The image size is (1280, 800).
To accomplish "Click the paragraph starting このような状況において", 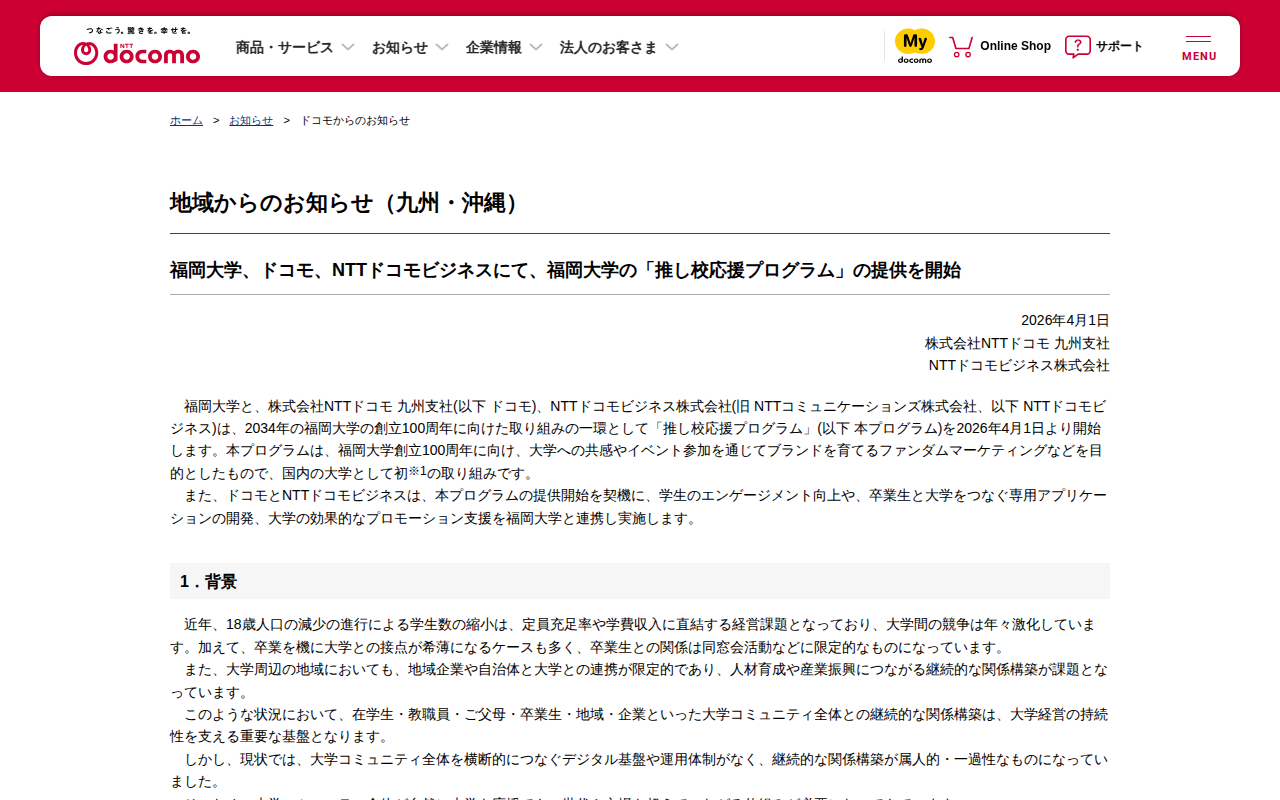I will (x=640, y=726).
